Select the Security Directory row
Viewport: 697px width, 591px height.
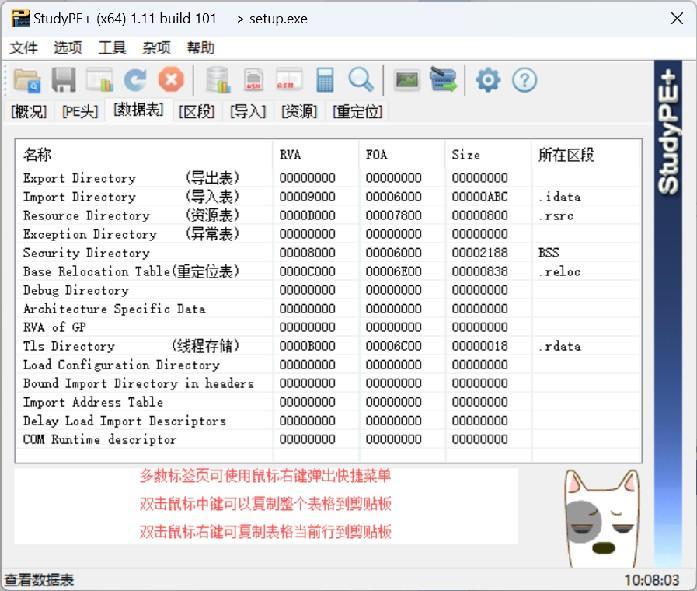pyautogui.click(x=328, y=253)
